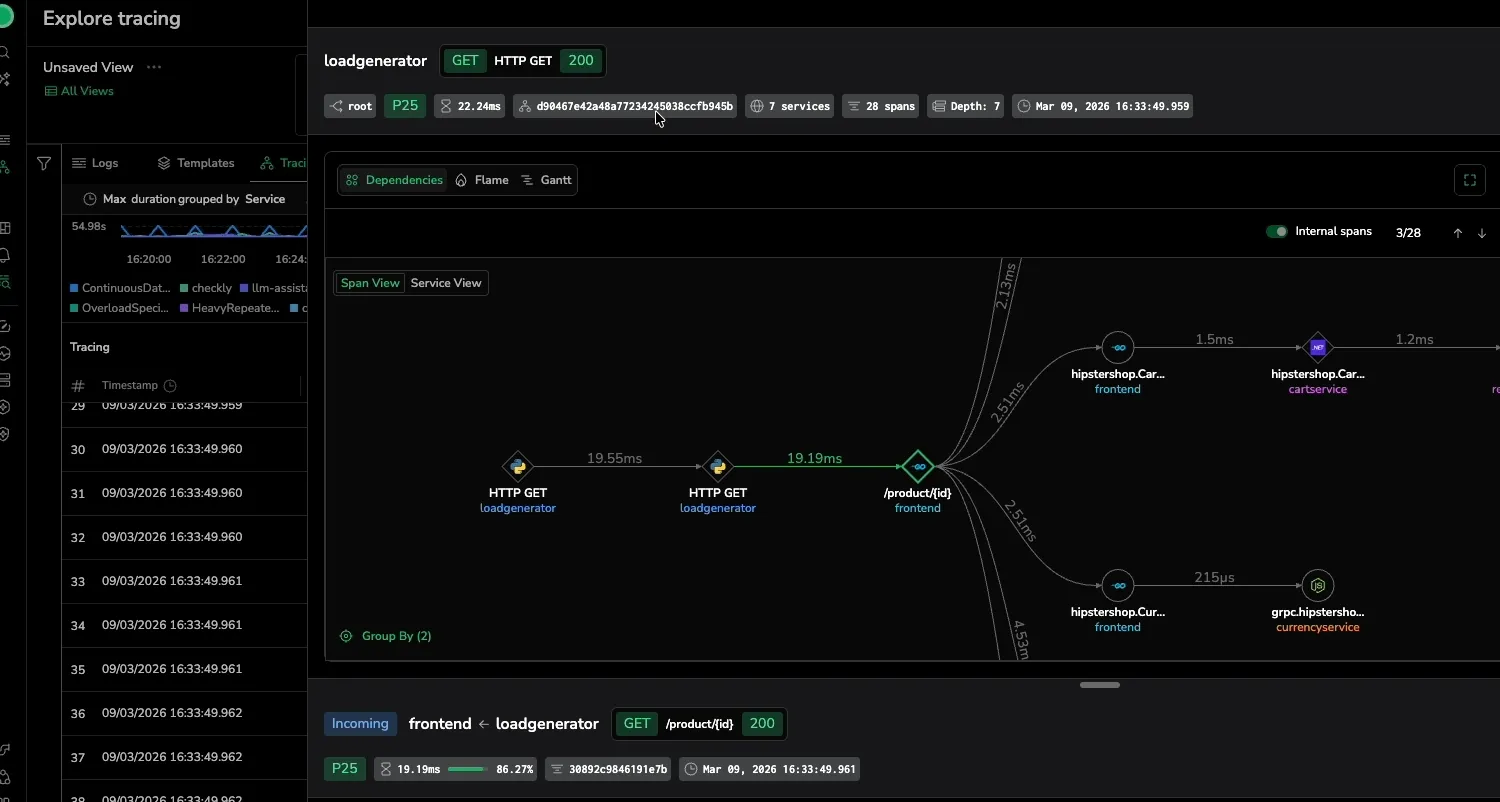Image resolution: width=1500 pixels, height=802 pixels.
Task: Click the currencyservice Node.js node icon
Action: click(x=1318, y=586)
